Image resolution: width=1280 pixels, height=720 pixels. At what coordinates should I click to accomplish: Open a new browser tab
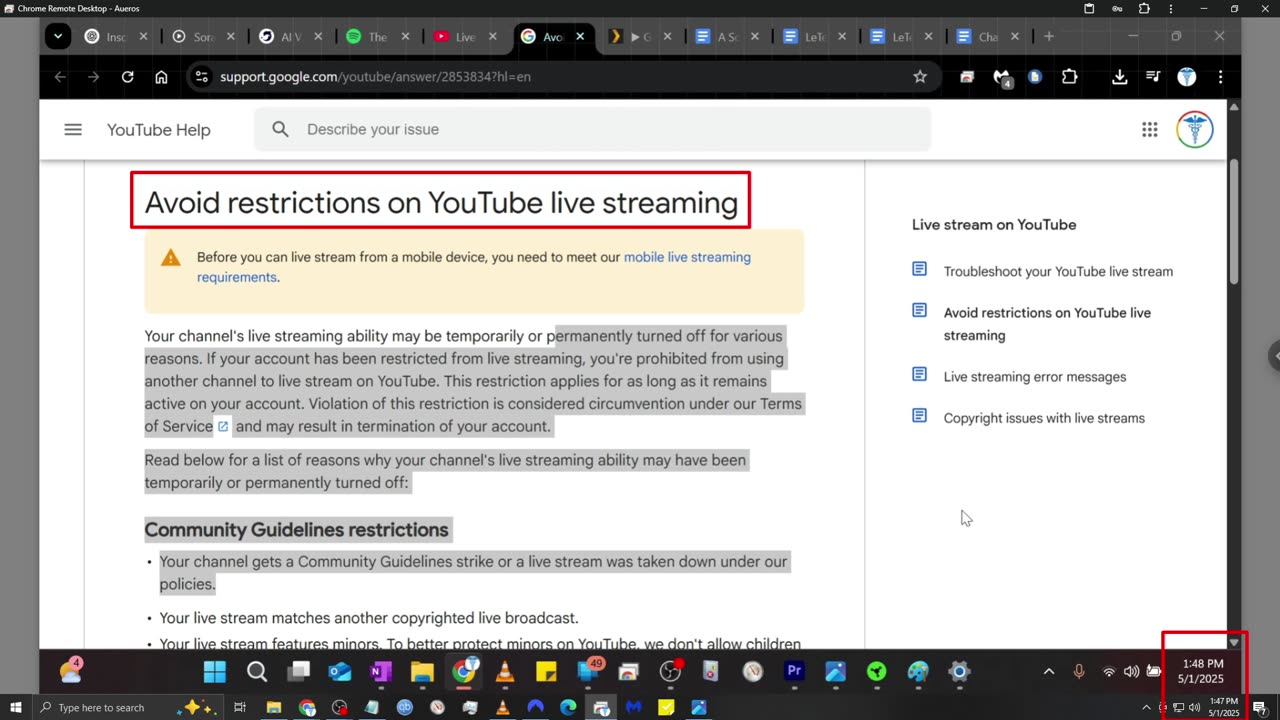point(1048,37)
